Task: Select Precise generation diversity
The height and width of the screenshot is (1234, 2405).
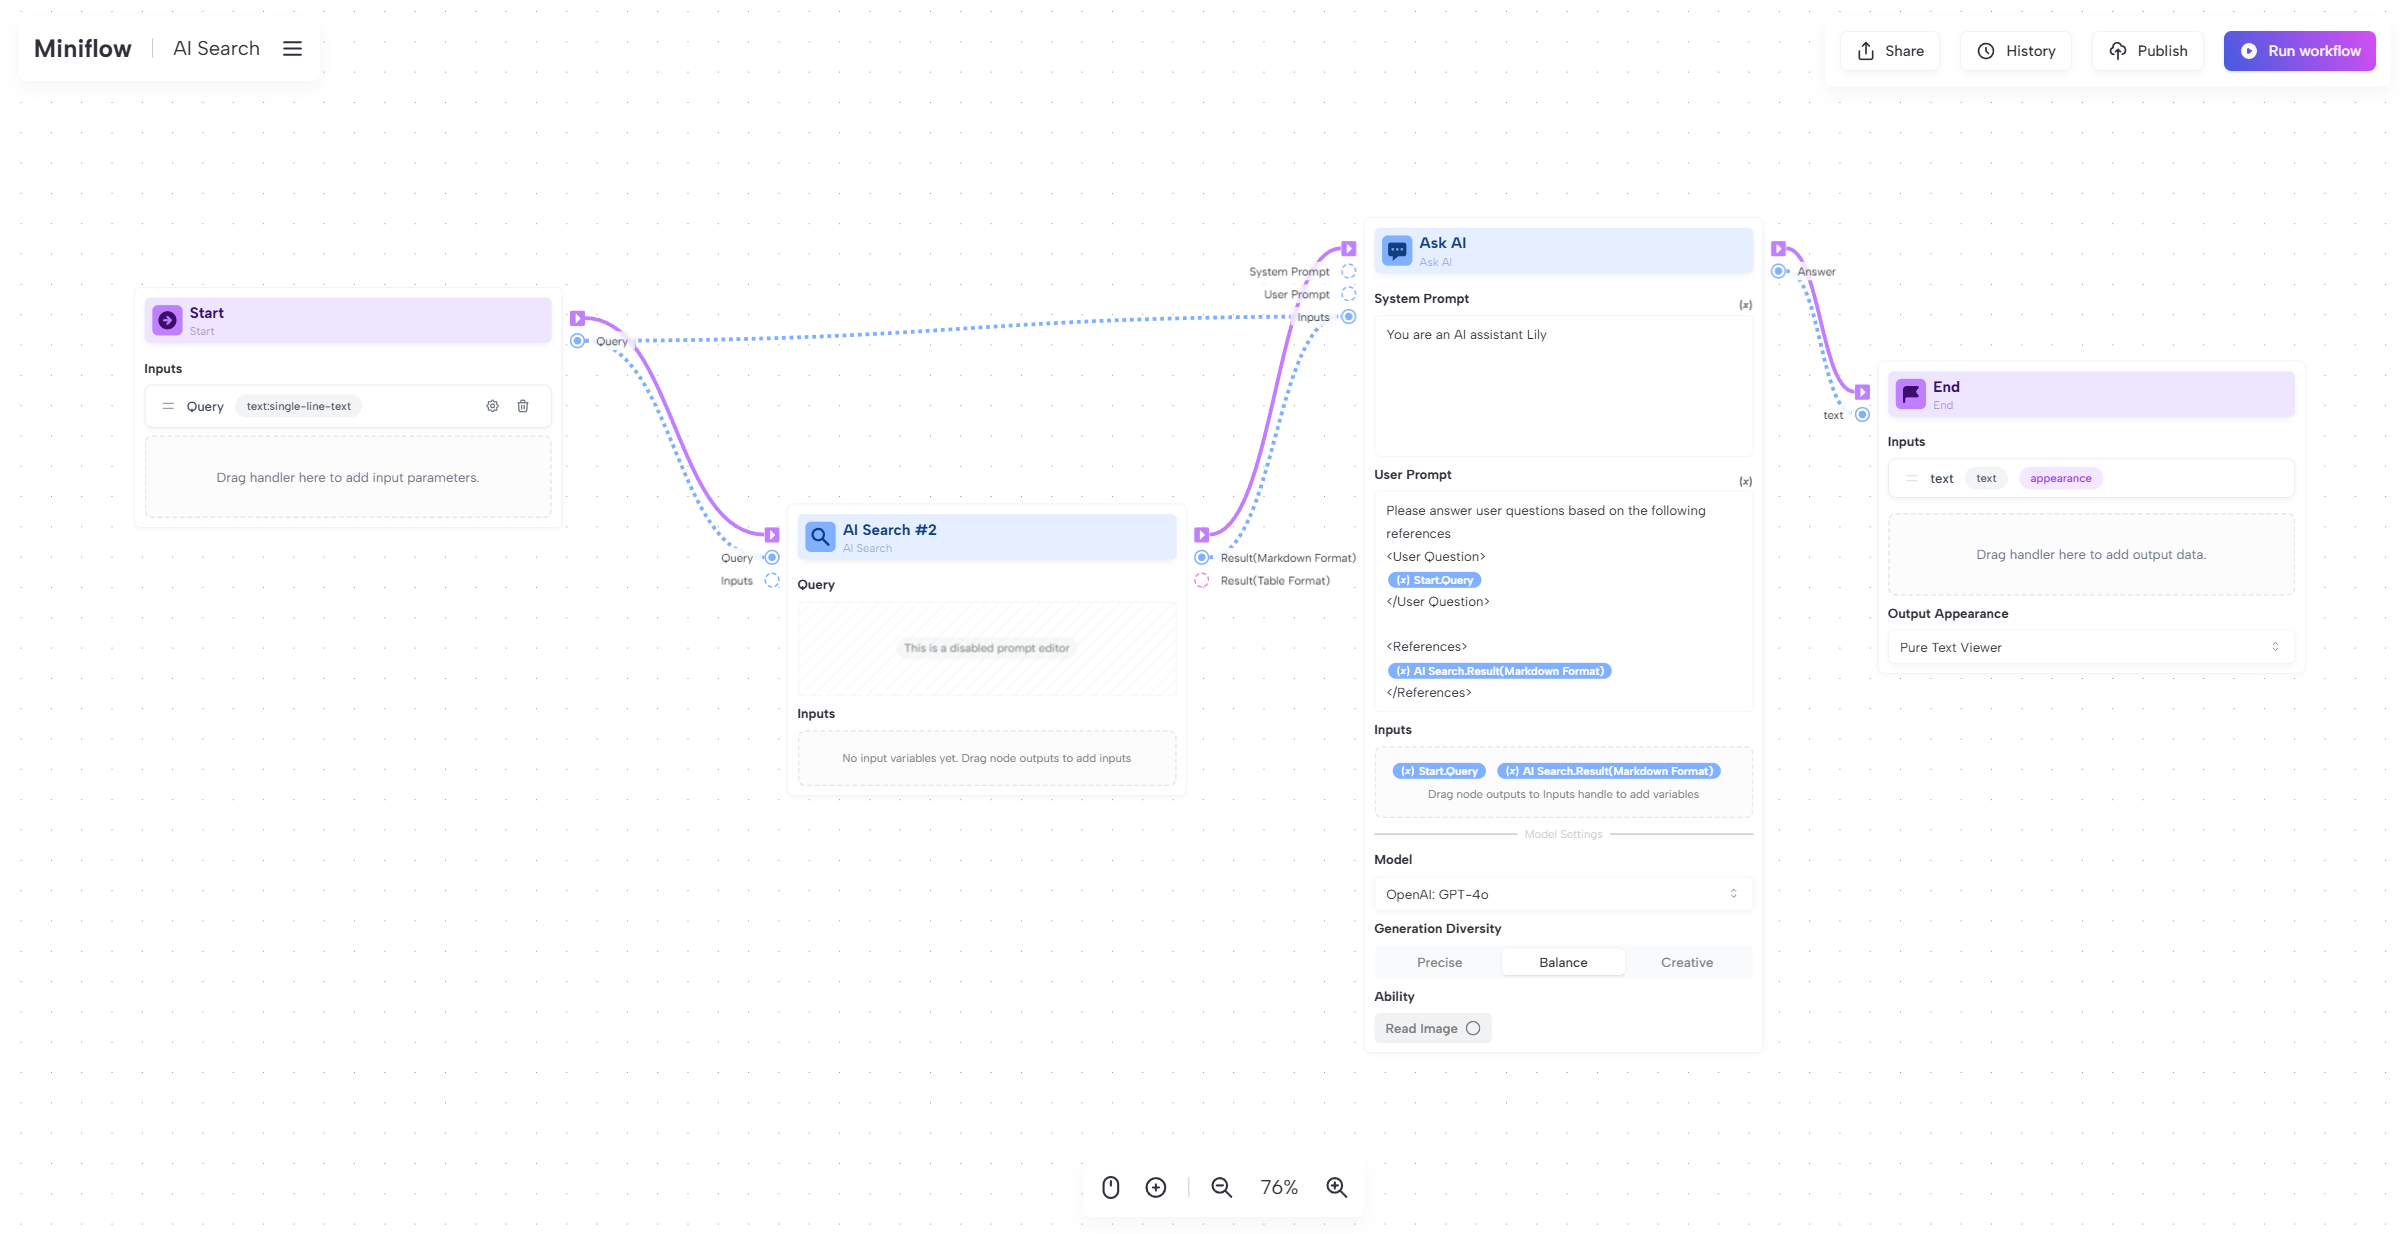Action: pos(1439,962)
